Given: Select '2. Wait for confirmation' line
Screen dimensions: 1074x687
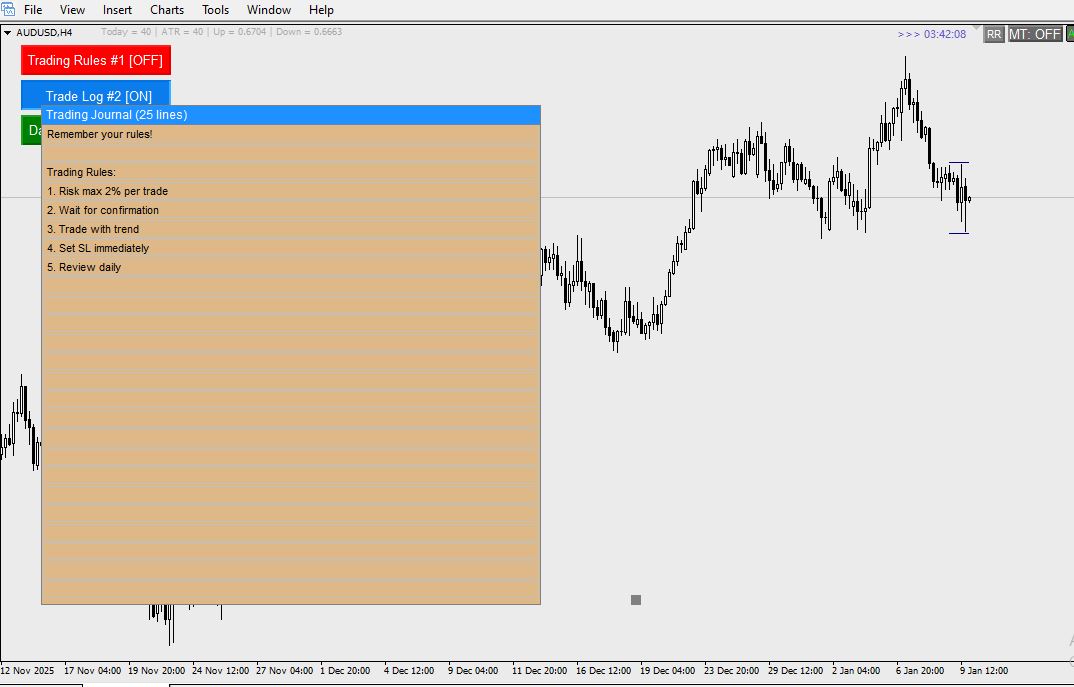Looking at the screenshot, I should 291,210.
